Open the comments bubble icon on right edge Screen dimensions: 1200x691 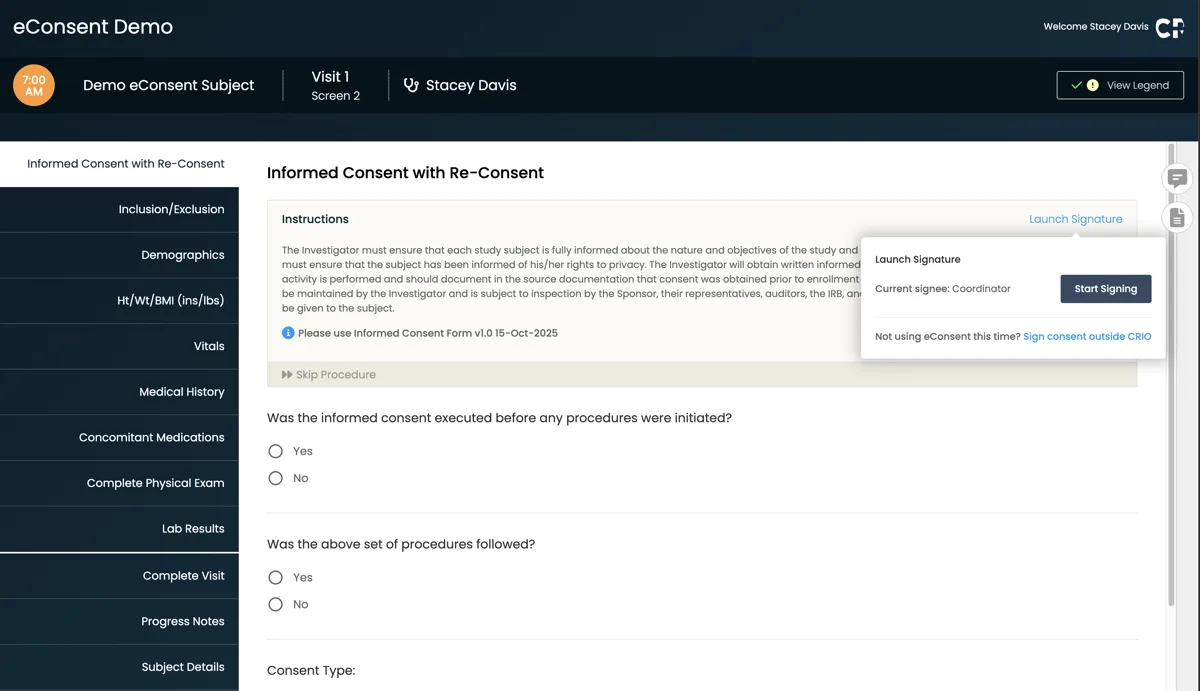[1177, 178]
